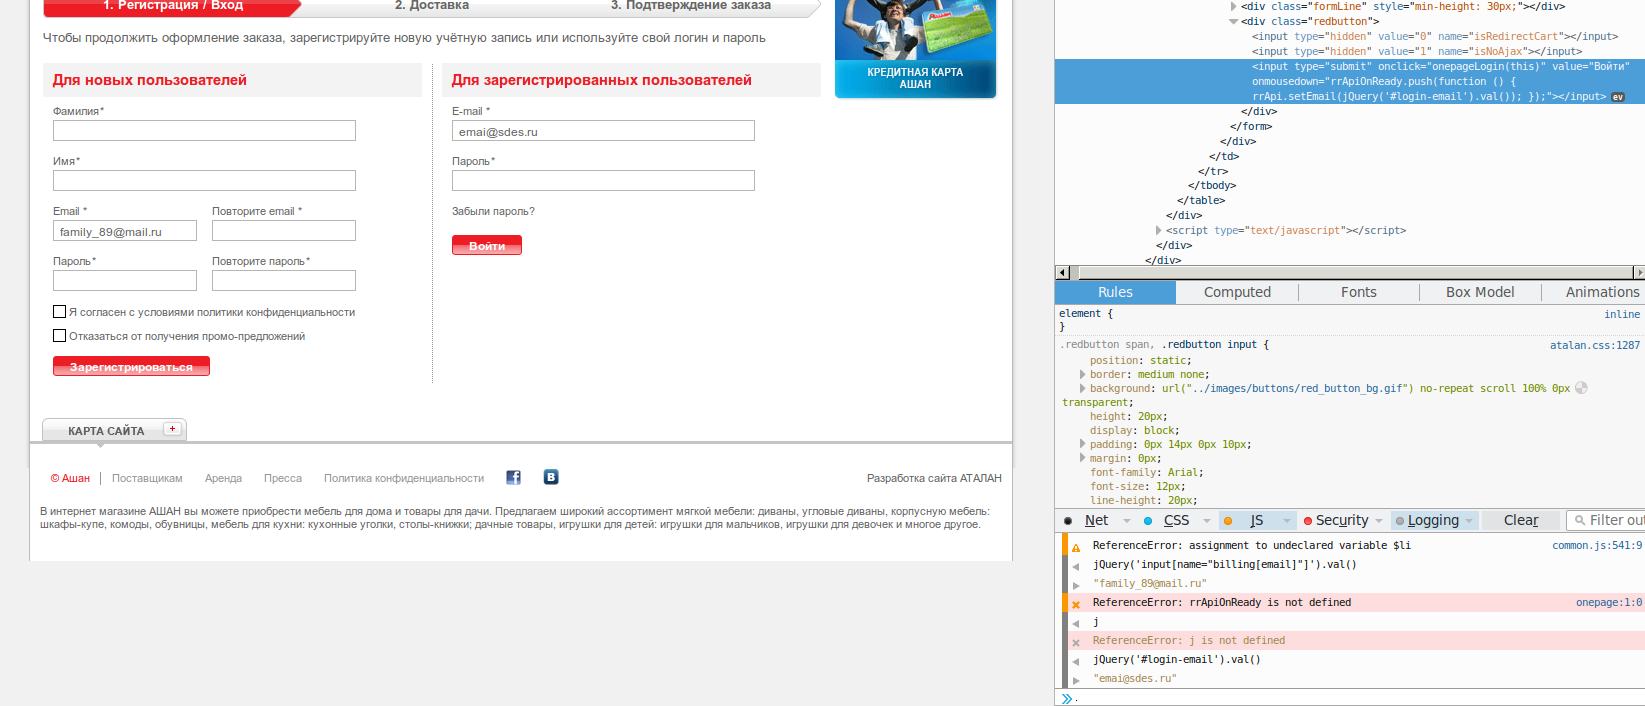Screen dimensions: 1645x706
Task: Click the Ашан credit card banner
Action: [915, 48]
